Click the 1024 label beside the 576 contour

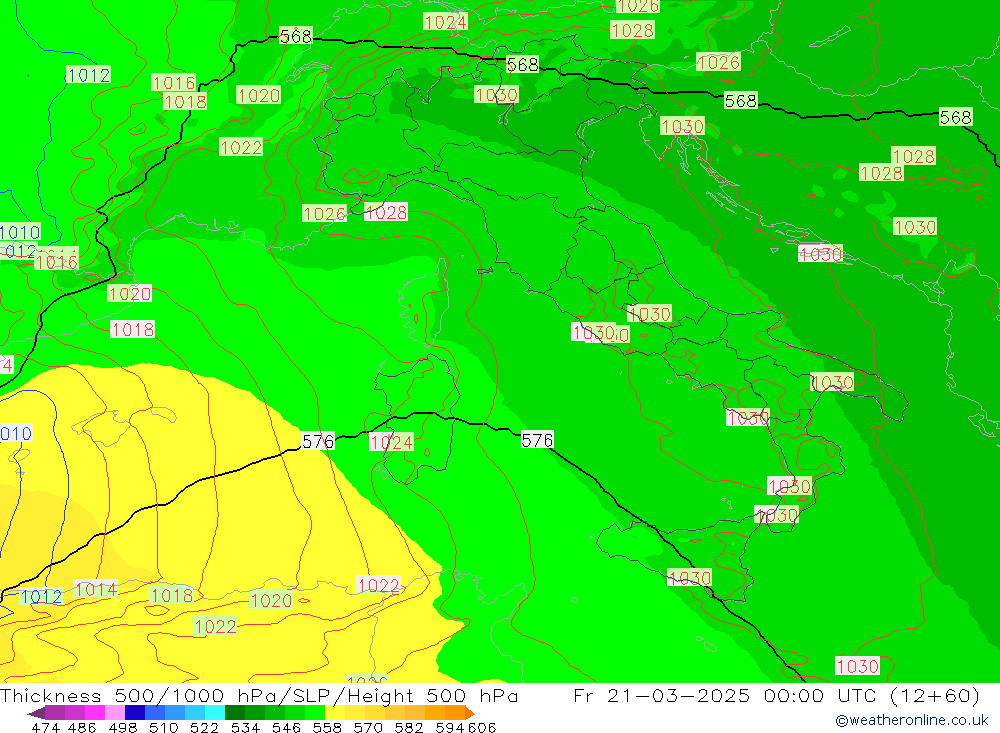tap(392, 442)
